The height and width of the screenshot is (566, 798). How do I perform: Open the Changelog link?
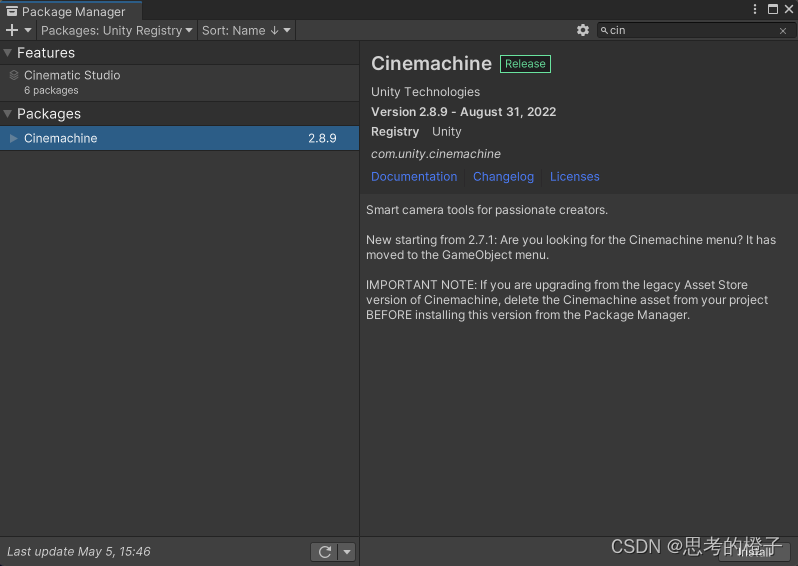click(x=503, y=177)
